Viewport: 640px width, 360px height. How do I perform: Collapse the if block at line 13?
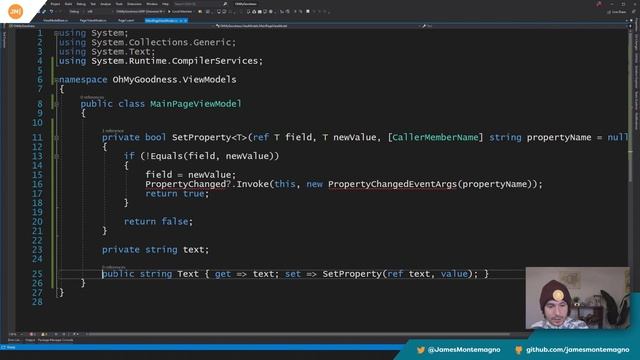pyautogui.click(x=56, y=156)
